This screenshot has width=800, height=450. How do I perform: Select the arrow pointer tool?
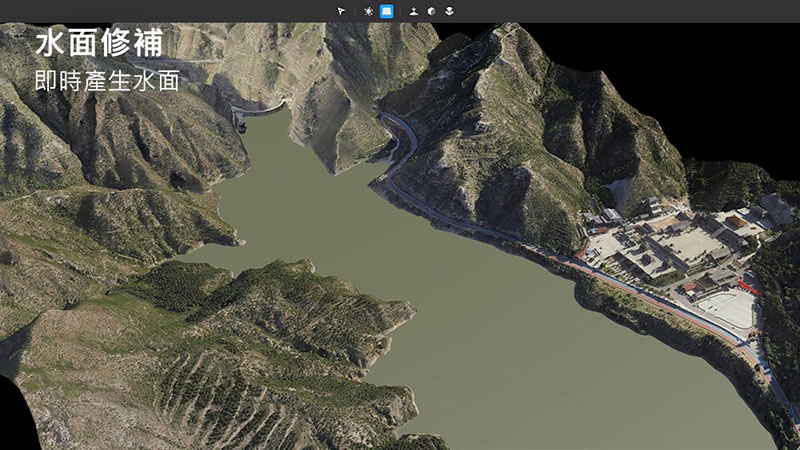[x=341, y=11]
